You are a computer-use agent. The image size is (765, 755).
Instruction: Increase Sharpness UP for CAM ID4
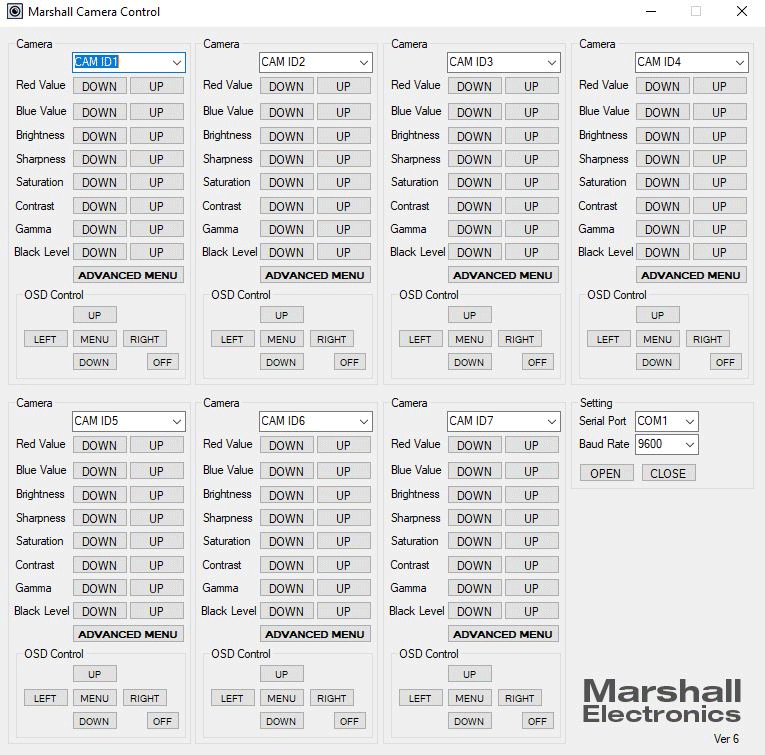720,159
